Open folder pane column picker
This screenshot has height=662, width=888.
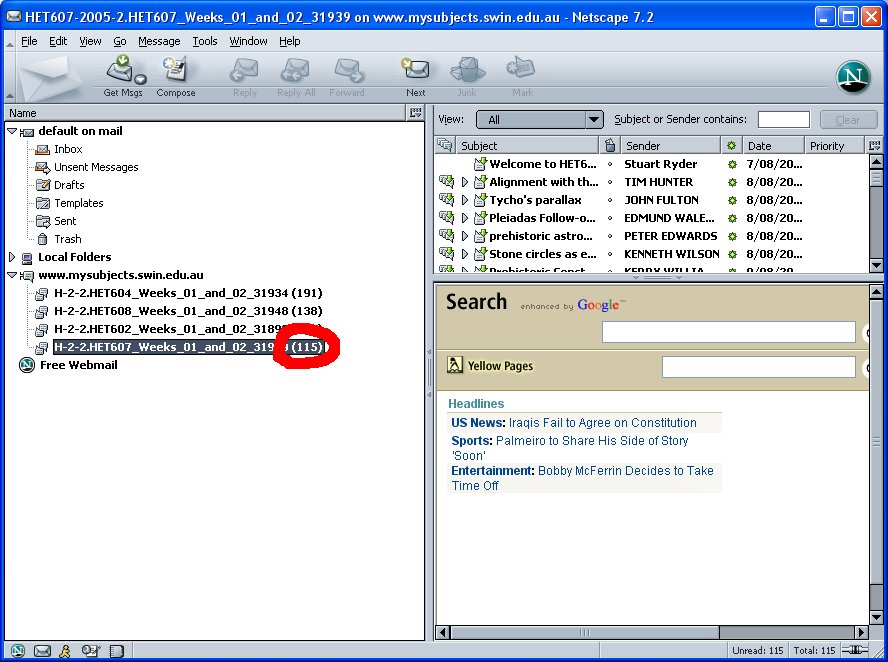click(x=416, y=113)
